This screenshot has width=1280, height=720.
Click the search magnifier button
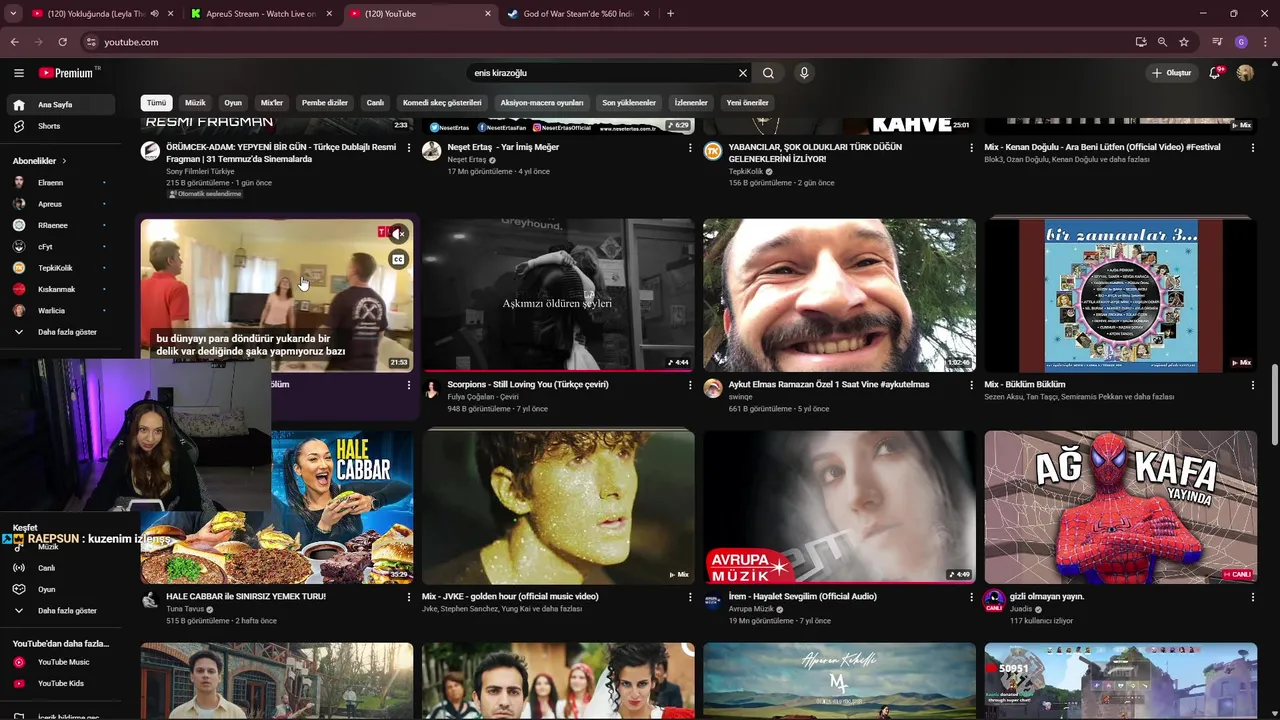[768, 73]
